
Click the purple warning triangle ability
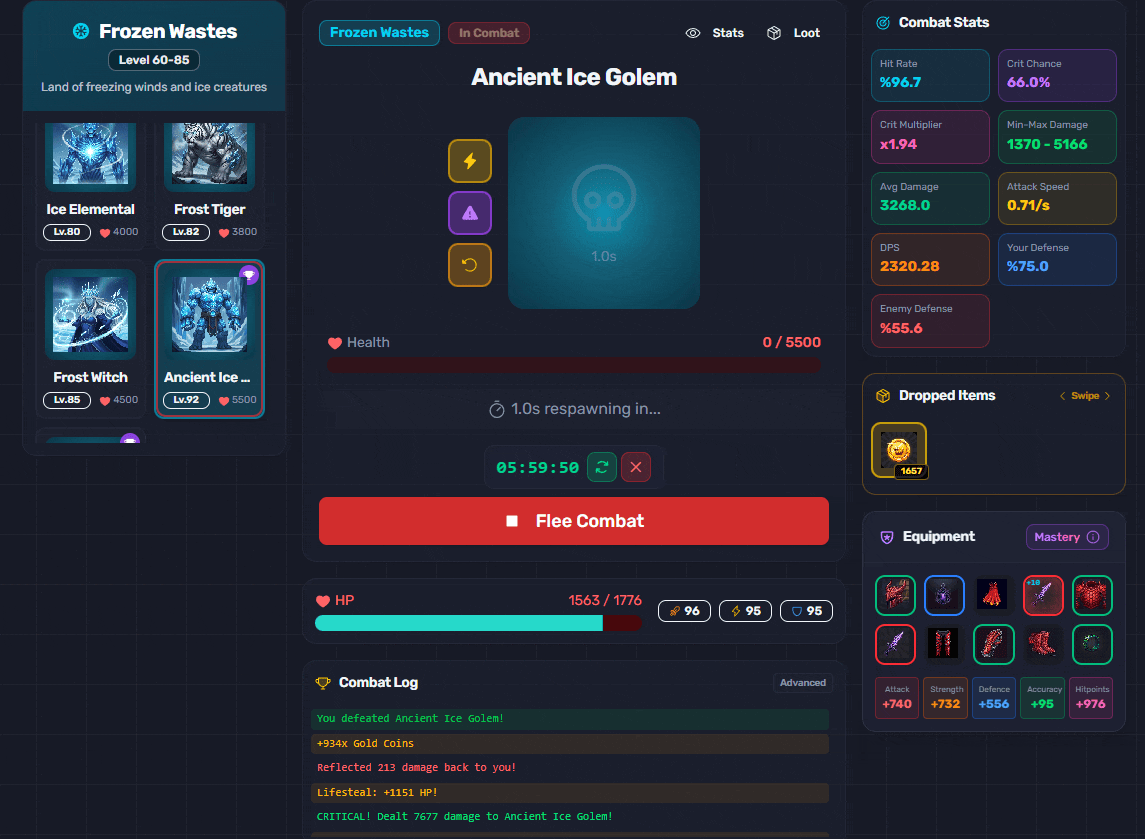coord(470,213)
